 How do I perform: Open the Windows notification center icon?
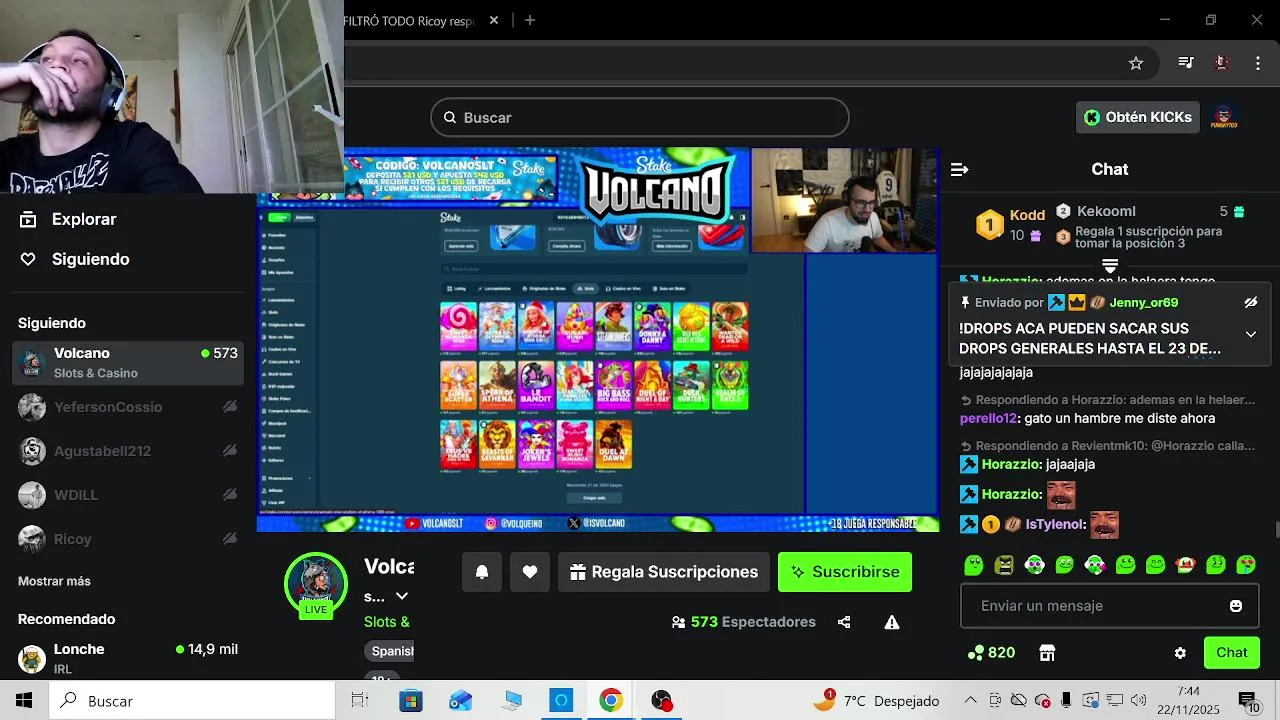(x=1248, y=701)
